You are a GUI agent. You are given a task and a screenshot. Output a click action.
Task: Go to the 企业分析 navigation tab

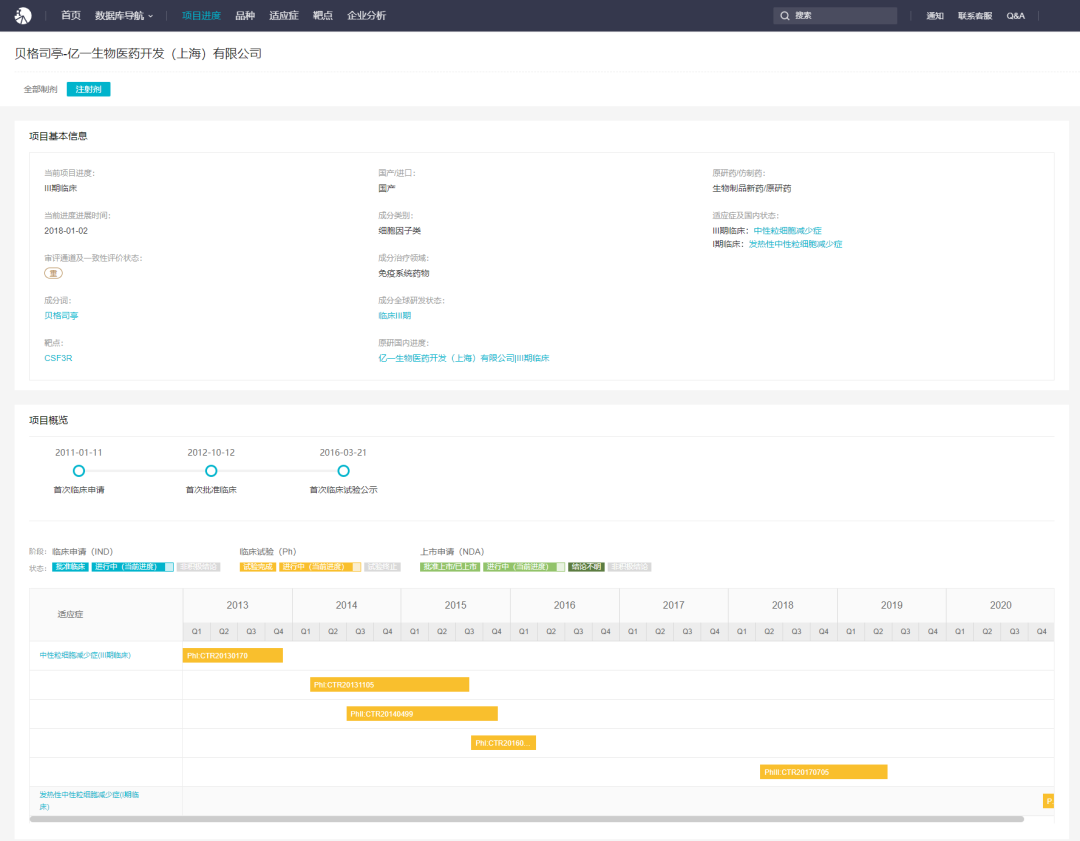366,16
